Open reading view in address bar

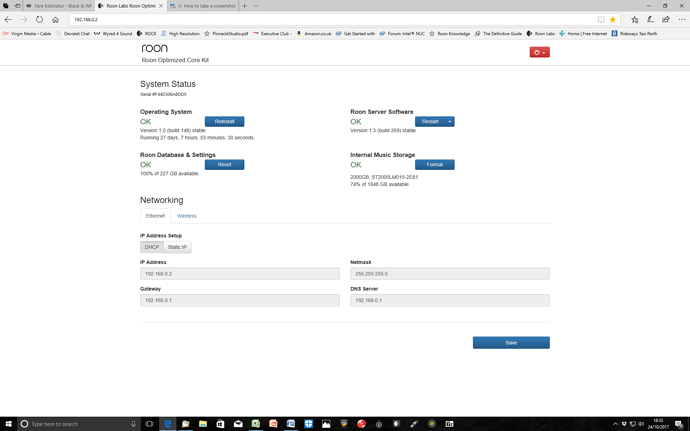point(601,19)
